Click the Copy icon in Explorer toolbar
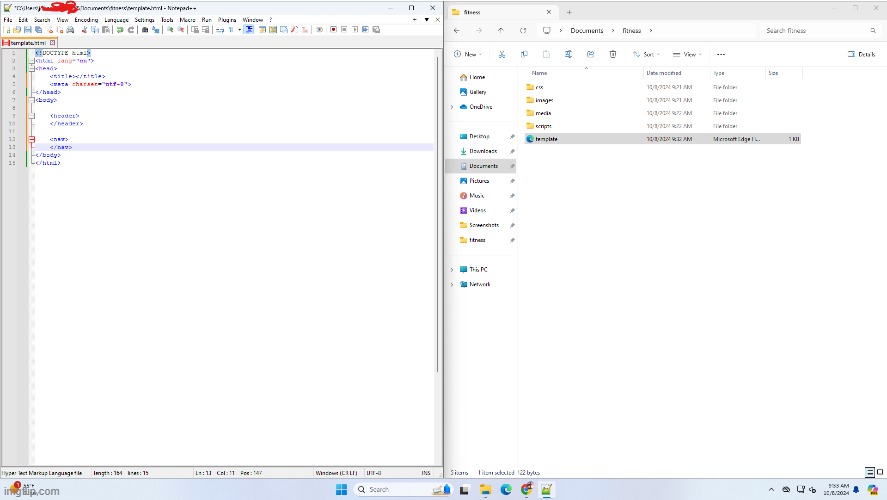Viewport: 887px width, 500px height. tap(524, 54)
